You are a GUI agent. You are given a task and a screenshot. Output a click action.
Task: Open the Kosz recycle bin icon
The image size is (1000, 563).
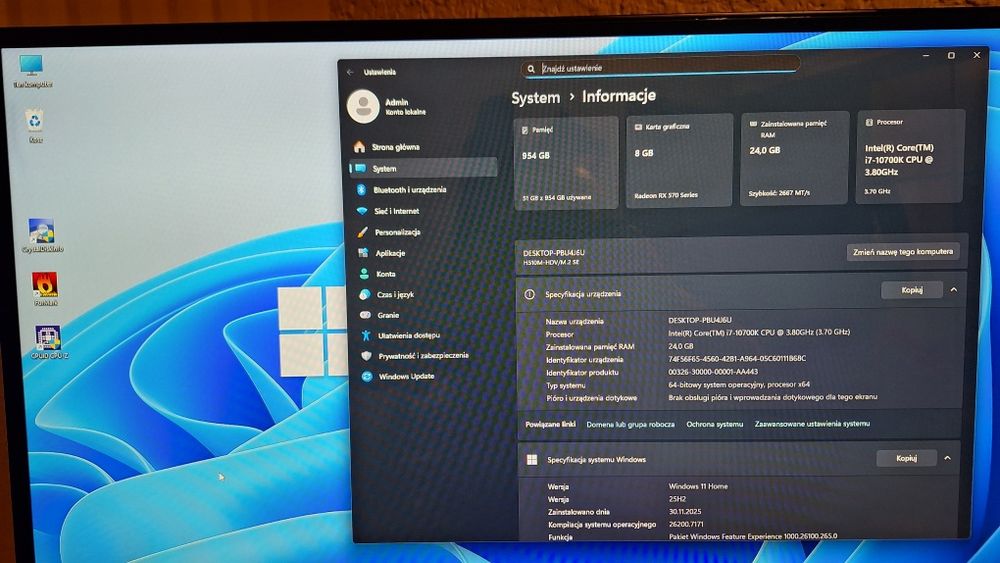[x=35, y=126]
